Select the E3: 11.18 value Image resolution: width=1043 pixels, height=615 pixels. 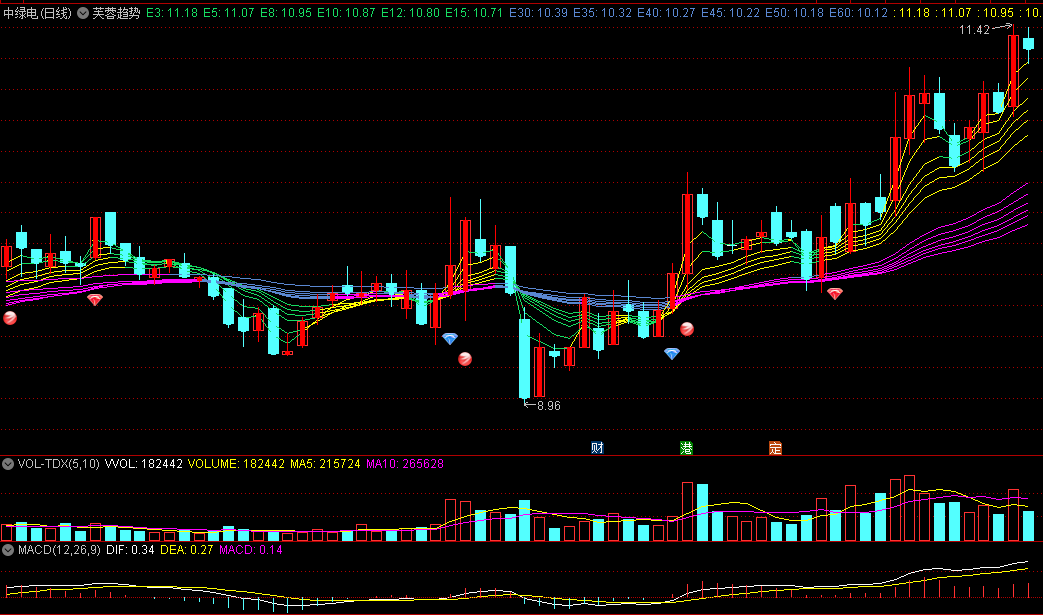click(x=172, y=13)
